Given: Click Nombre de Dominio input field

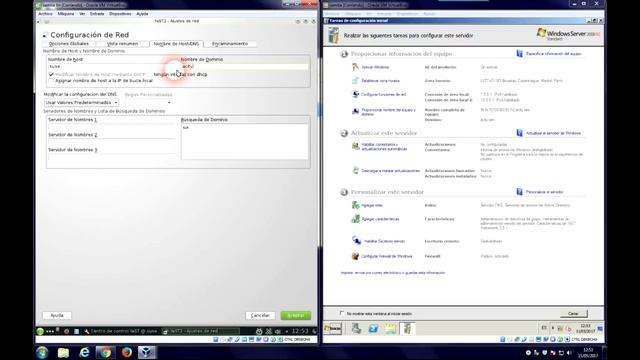Looking at the screenshot, I should (x=244, y=66).
